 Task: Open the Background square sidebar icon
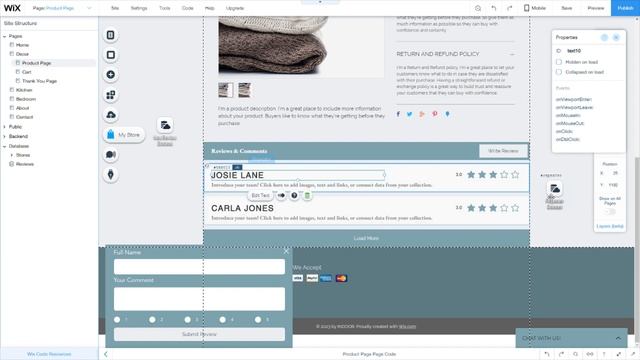[x=111, y=55]
